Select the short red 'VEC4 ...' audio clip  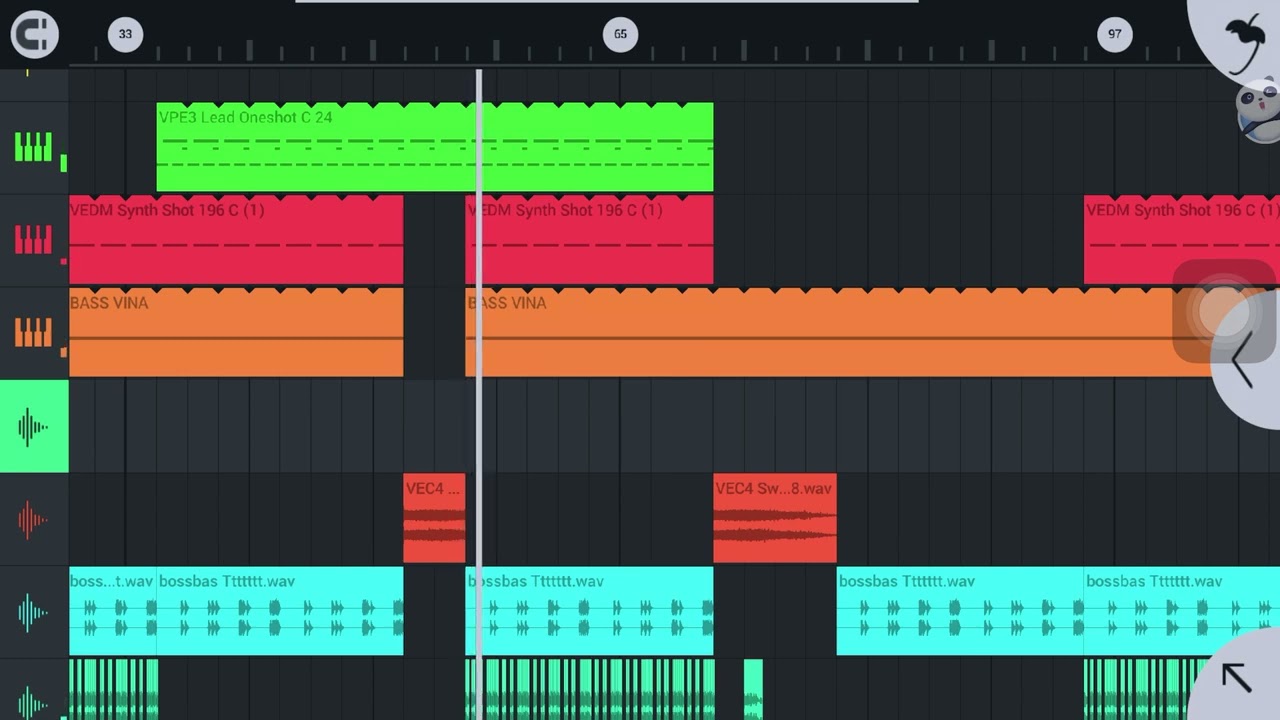click(x=434, y=519)
